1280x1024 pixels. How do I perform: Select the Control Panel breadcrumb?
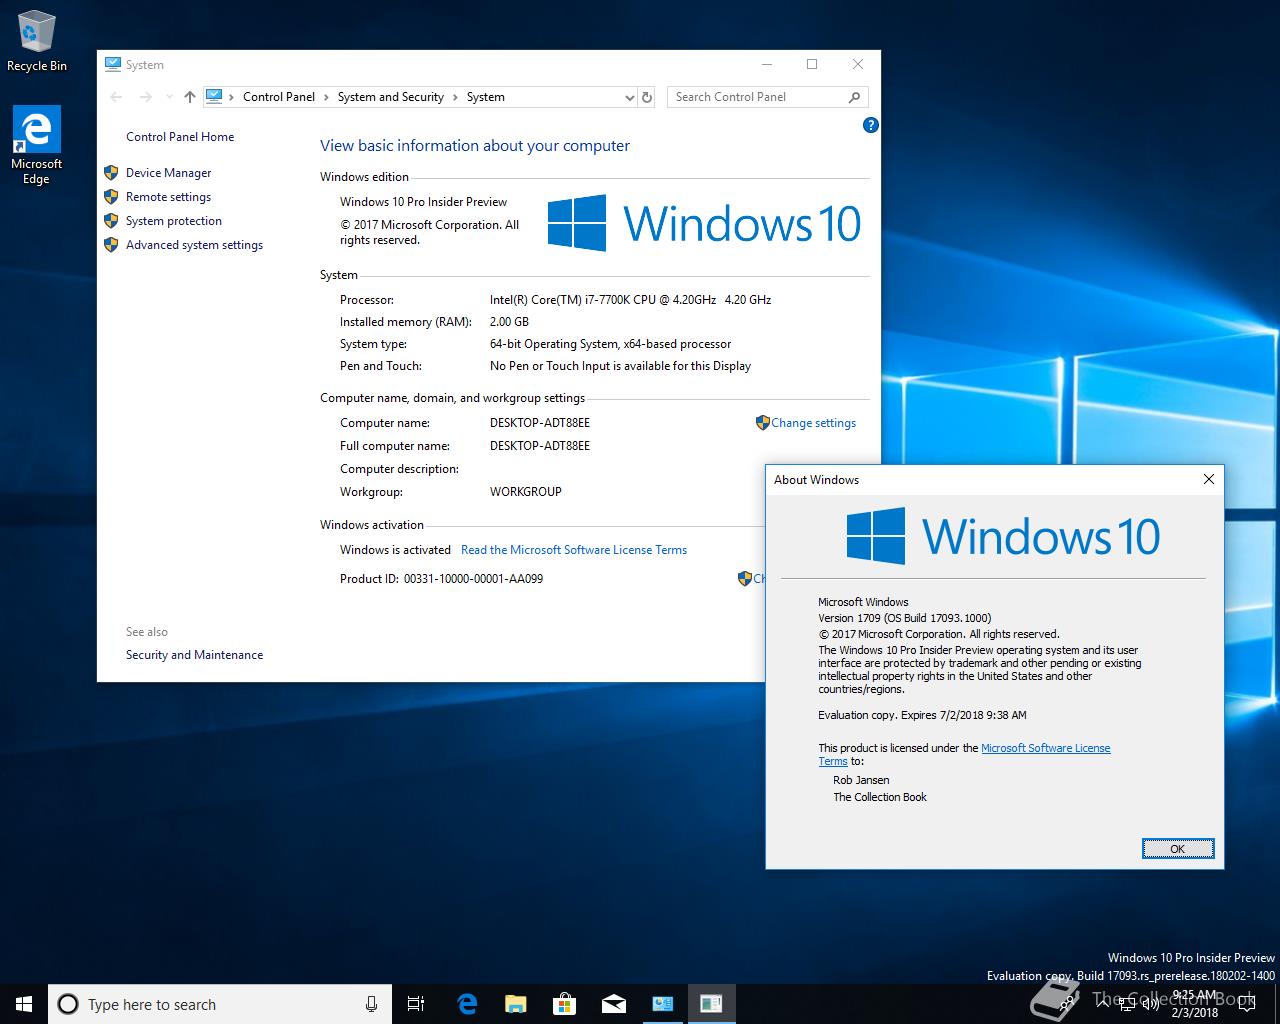tap(279, 97)
